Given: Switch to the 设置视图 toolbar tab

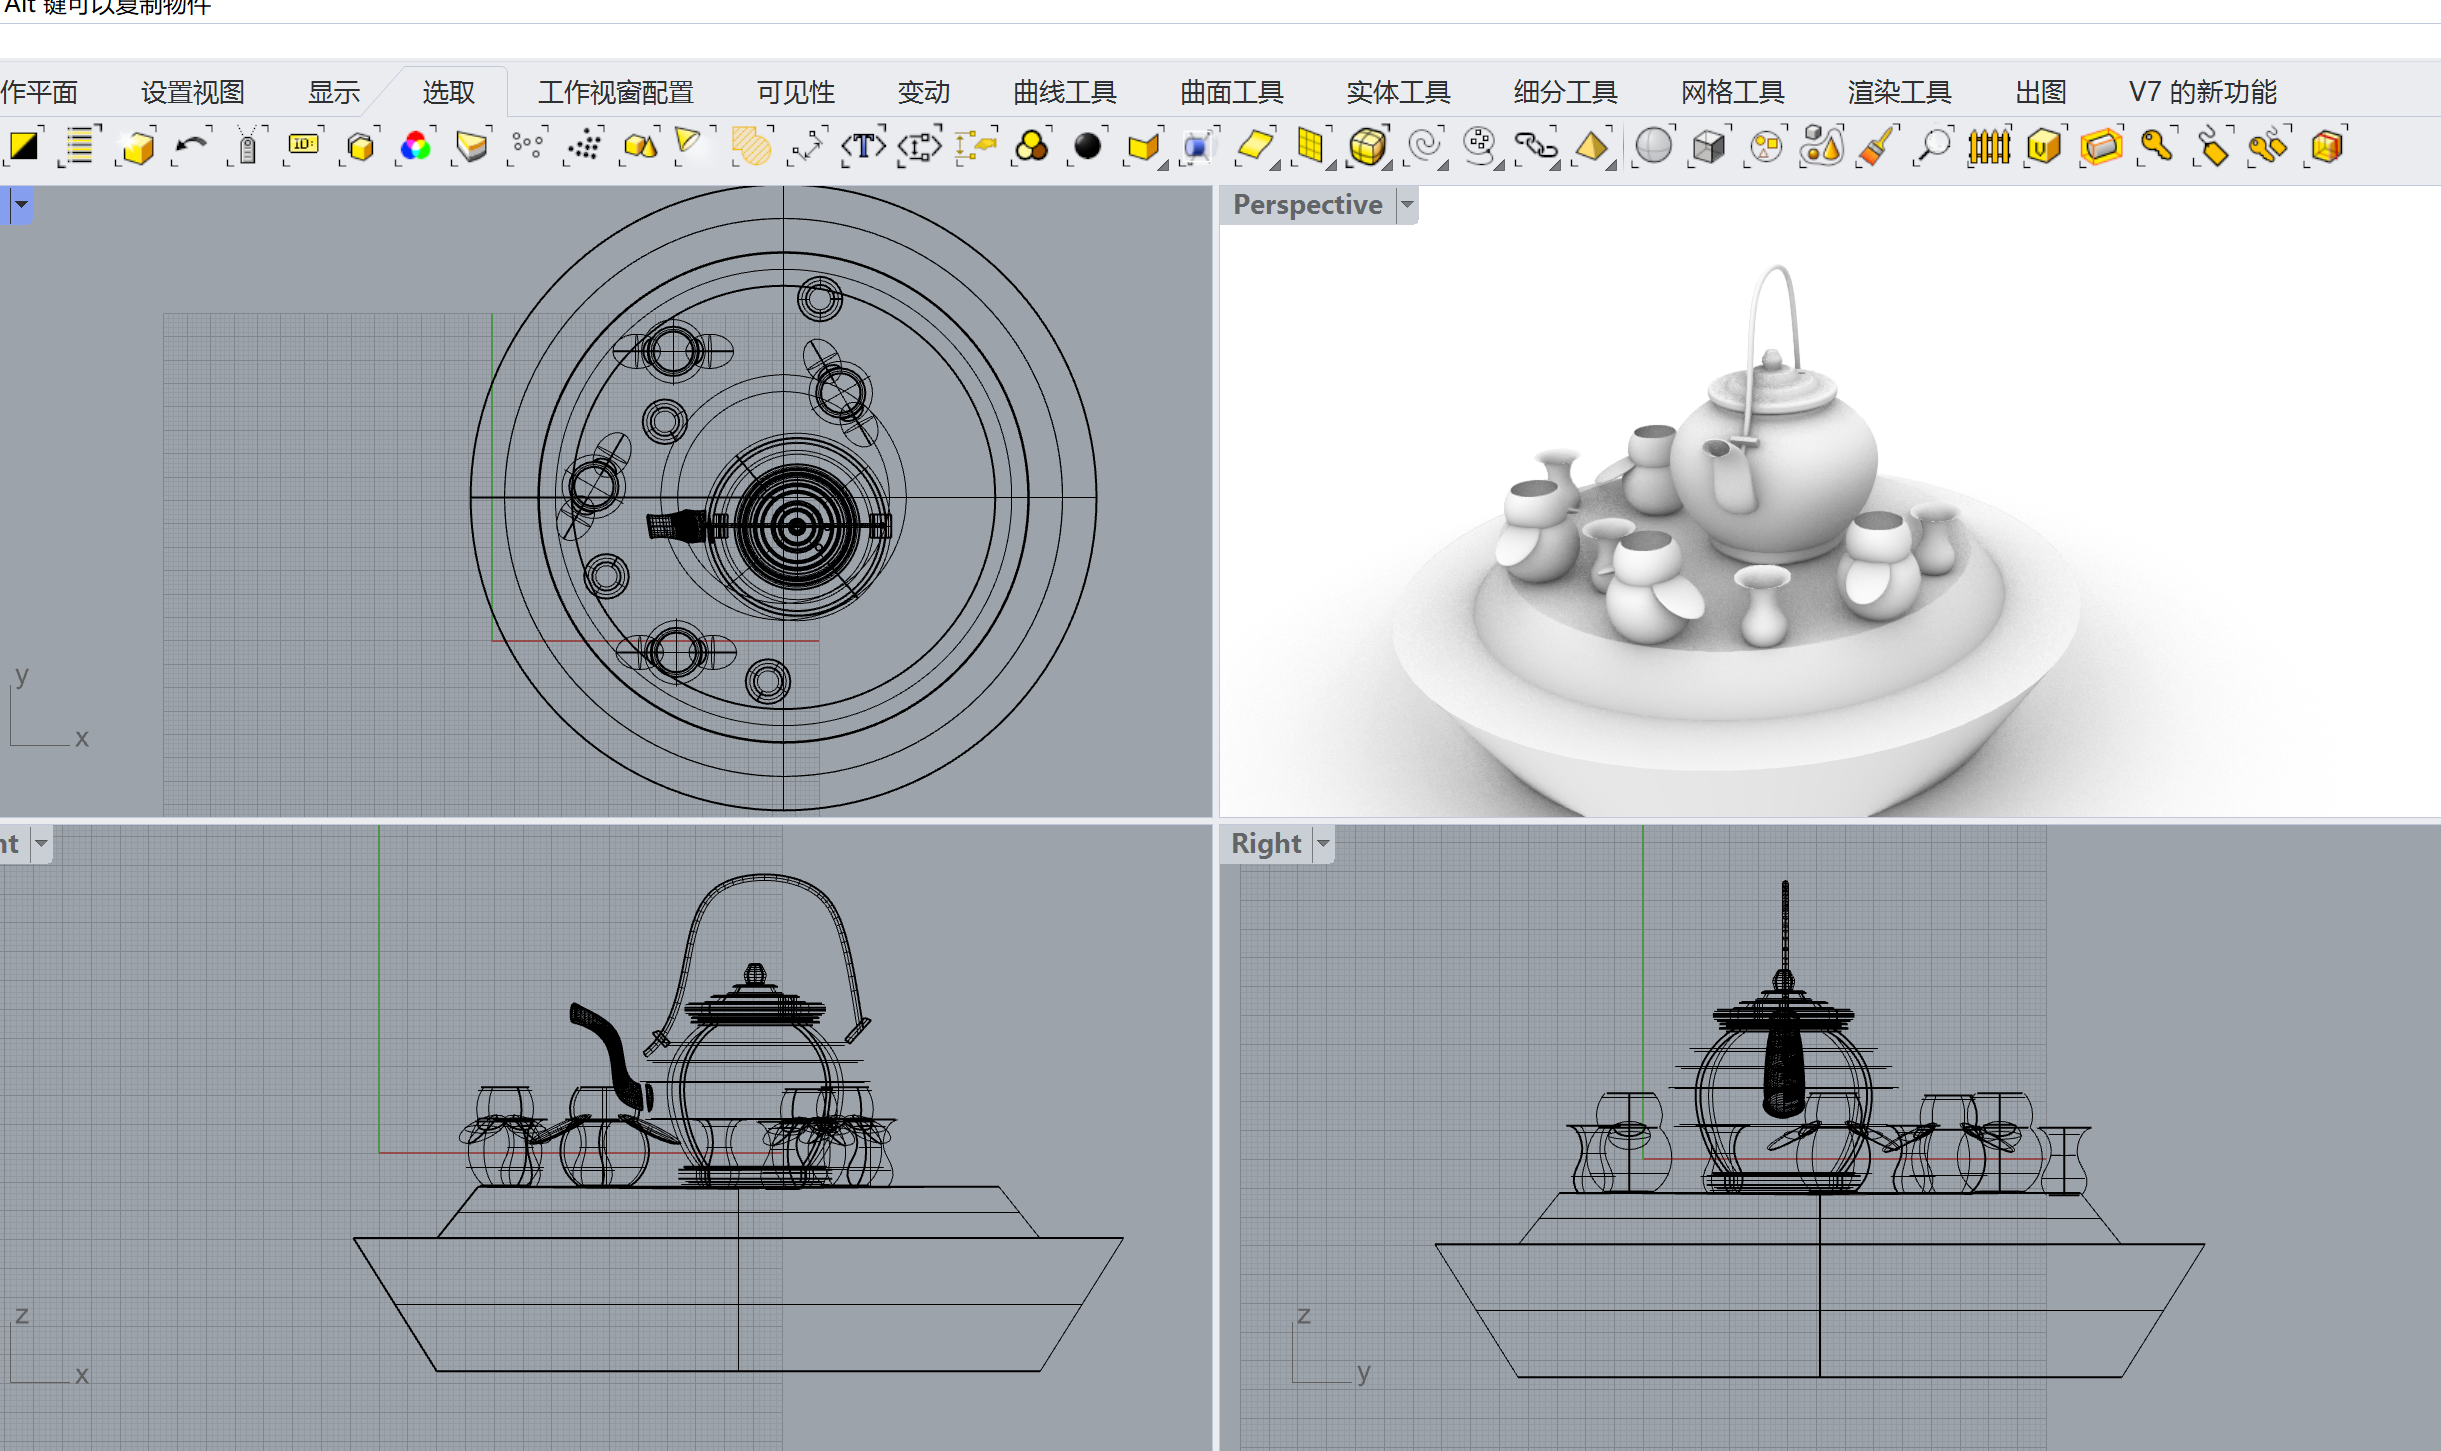Looking at the screenshot, I should [x=193, y=92].
